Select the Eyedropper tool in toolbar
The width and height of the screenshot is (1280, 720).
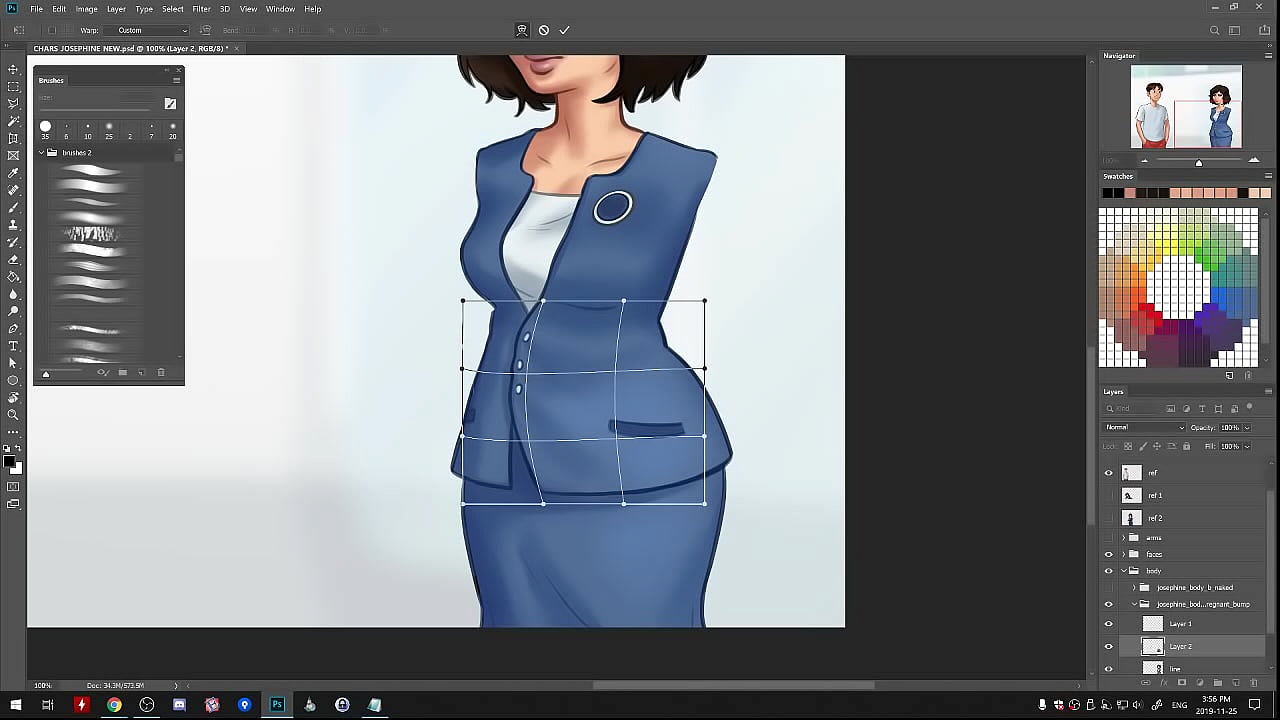click(x=13, y=173)
